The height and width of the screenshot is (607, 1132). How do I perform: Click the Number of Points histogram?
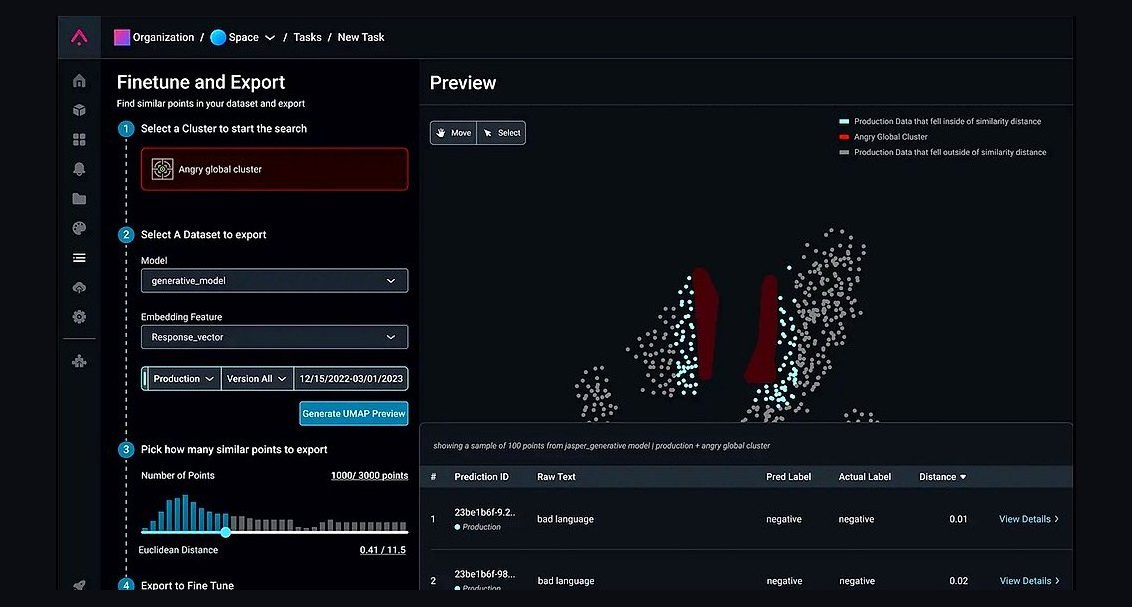pos(274,513)
